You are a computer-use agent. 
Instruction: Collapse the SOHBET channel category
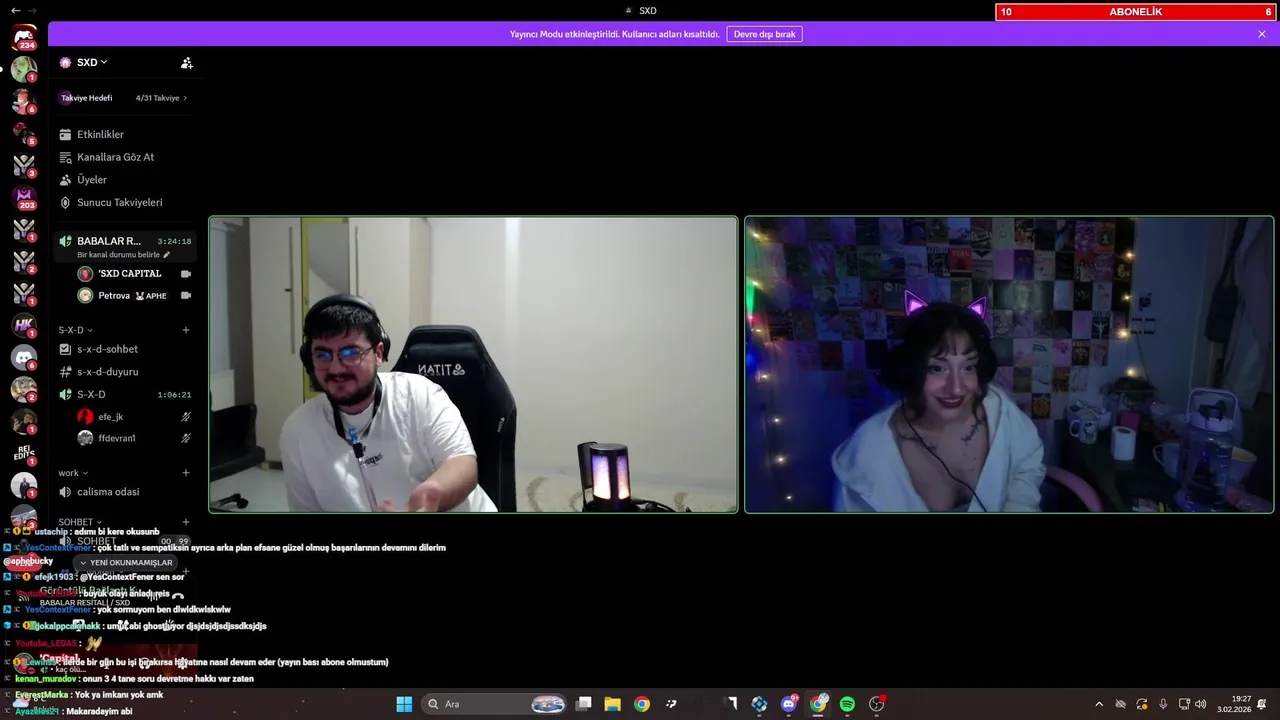tap(79, 522)
